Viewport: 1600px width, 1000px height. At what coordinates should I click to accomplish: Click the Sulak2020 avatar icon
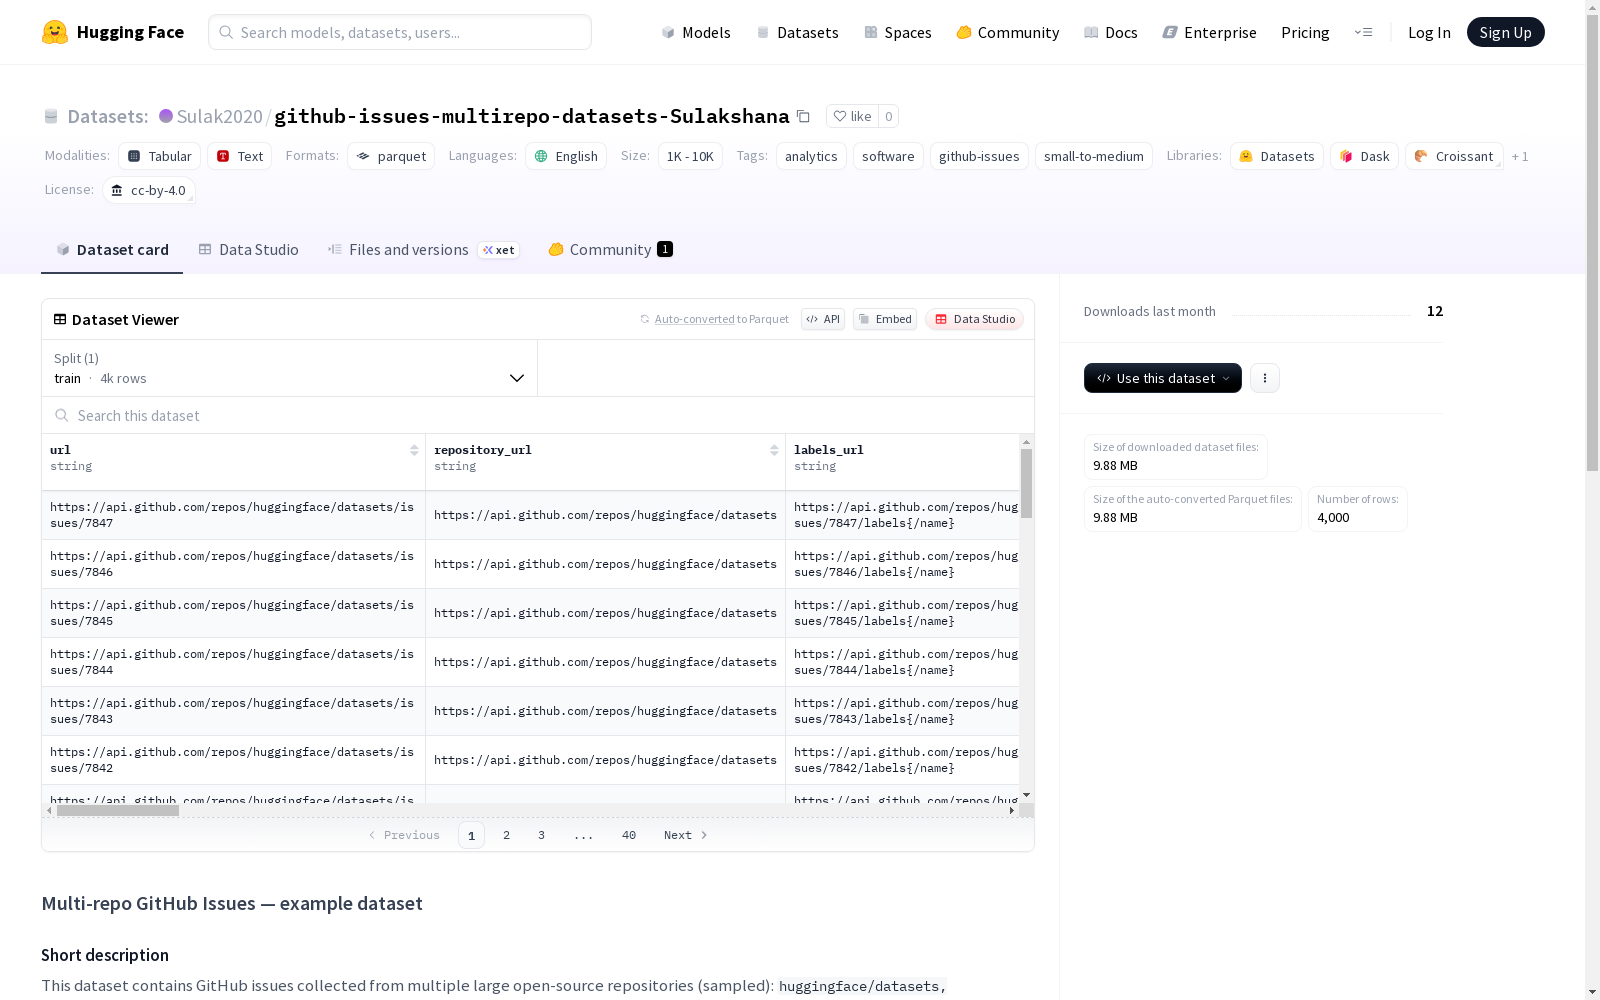coord(166,116)
